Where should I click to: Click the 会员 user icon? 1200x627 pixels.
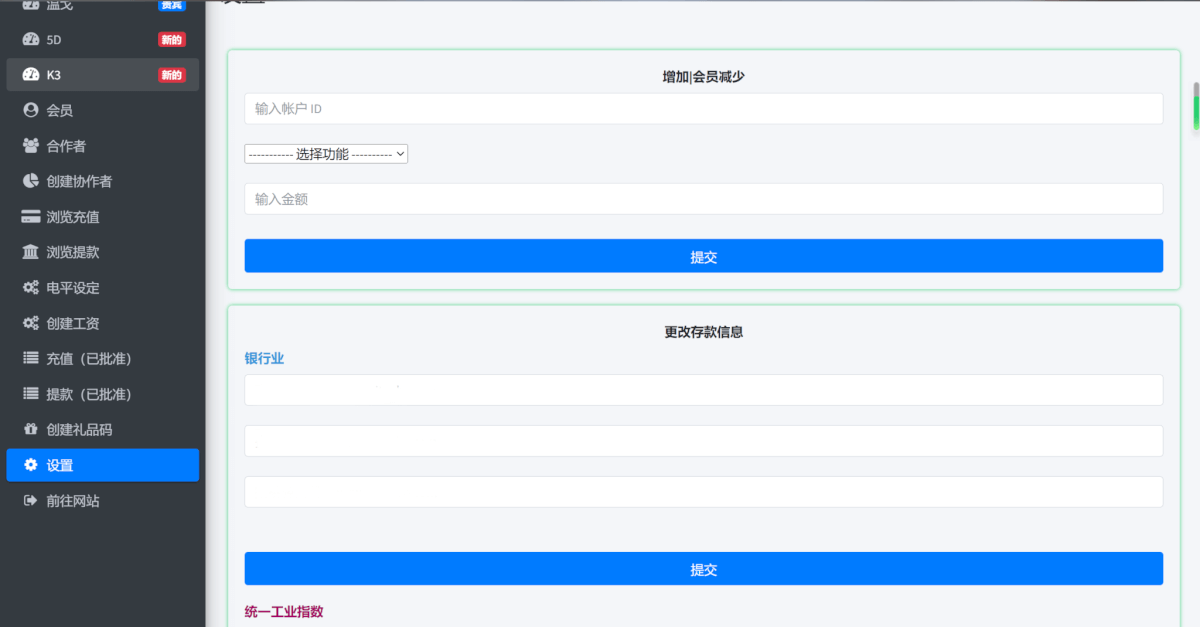click(30, 110)
